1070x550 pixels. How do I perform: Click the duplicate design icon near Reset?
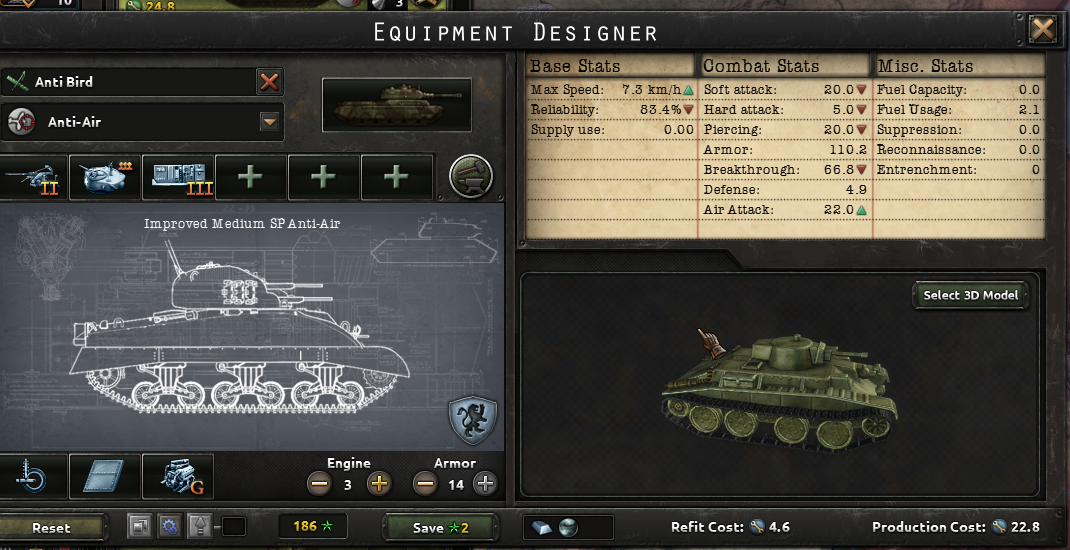point(140,527)
